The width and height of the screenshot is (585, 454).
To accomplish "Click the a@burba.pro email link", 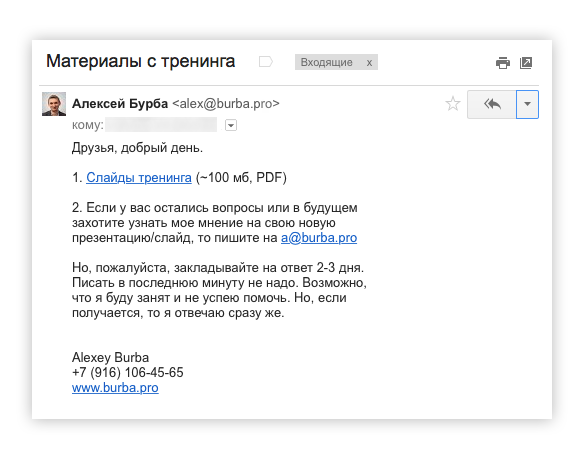I will point(319,238).
